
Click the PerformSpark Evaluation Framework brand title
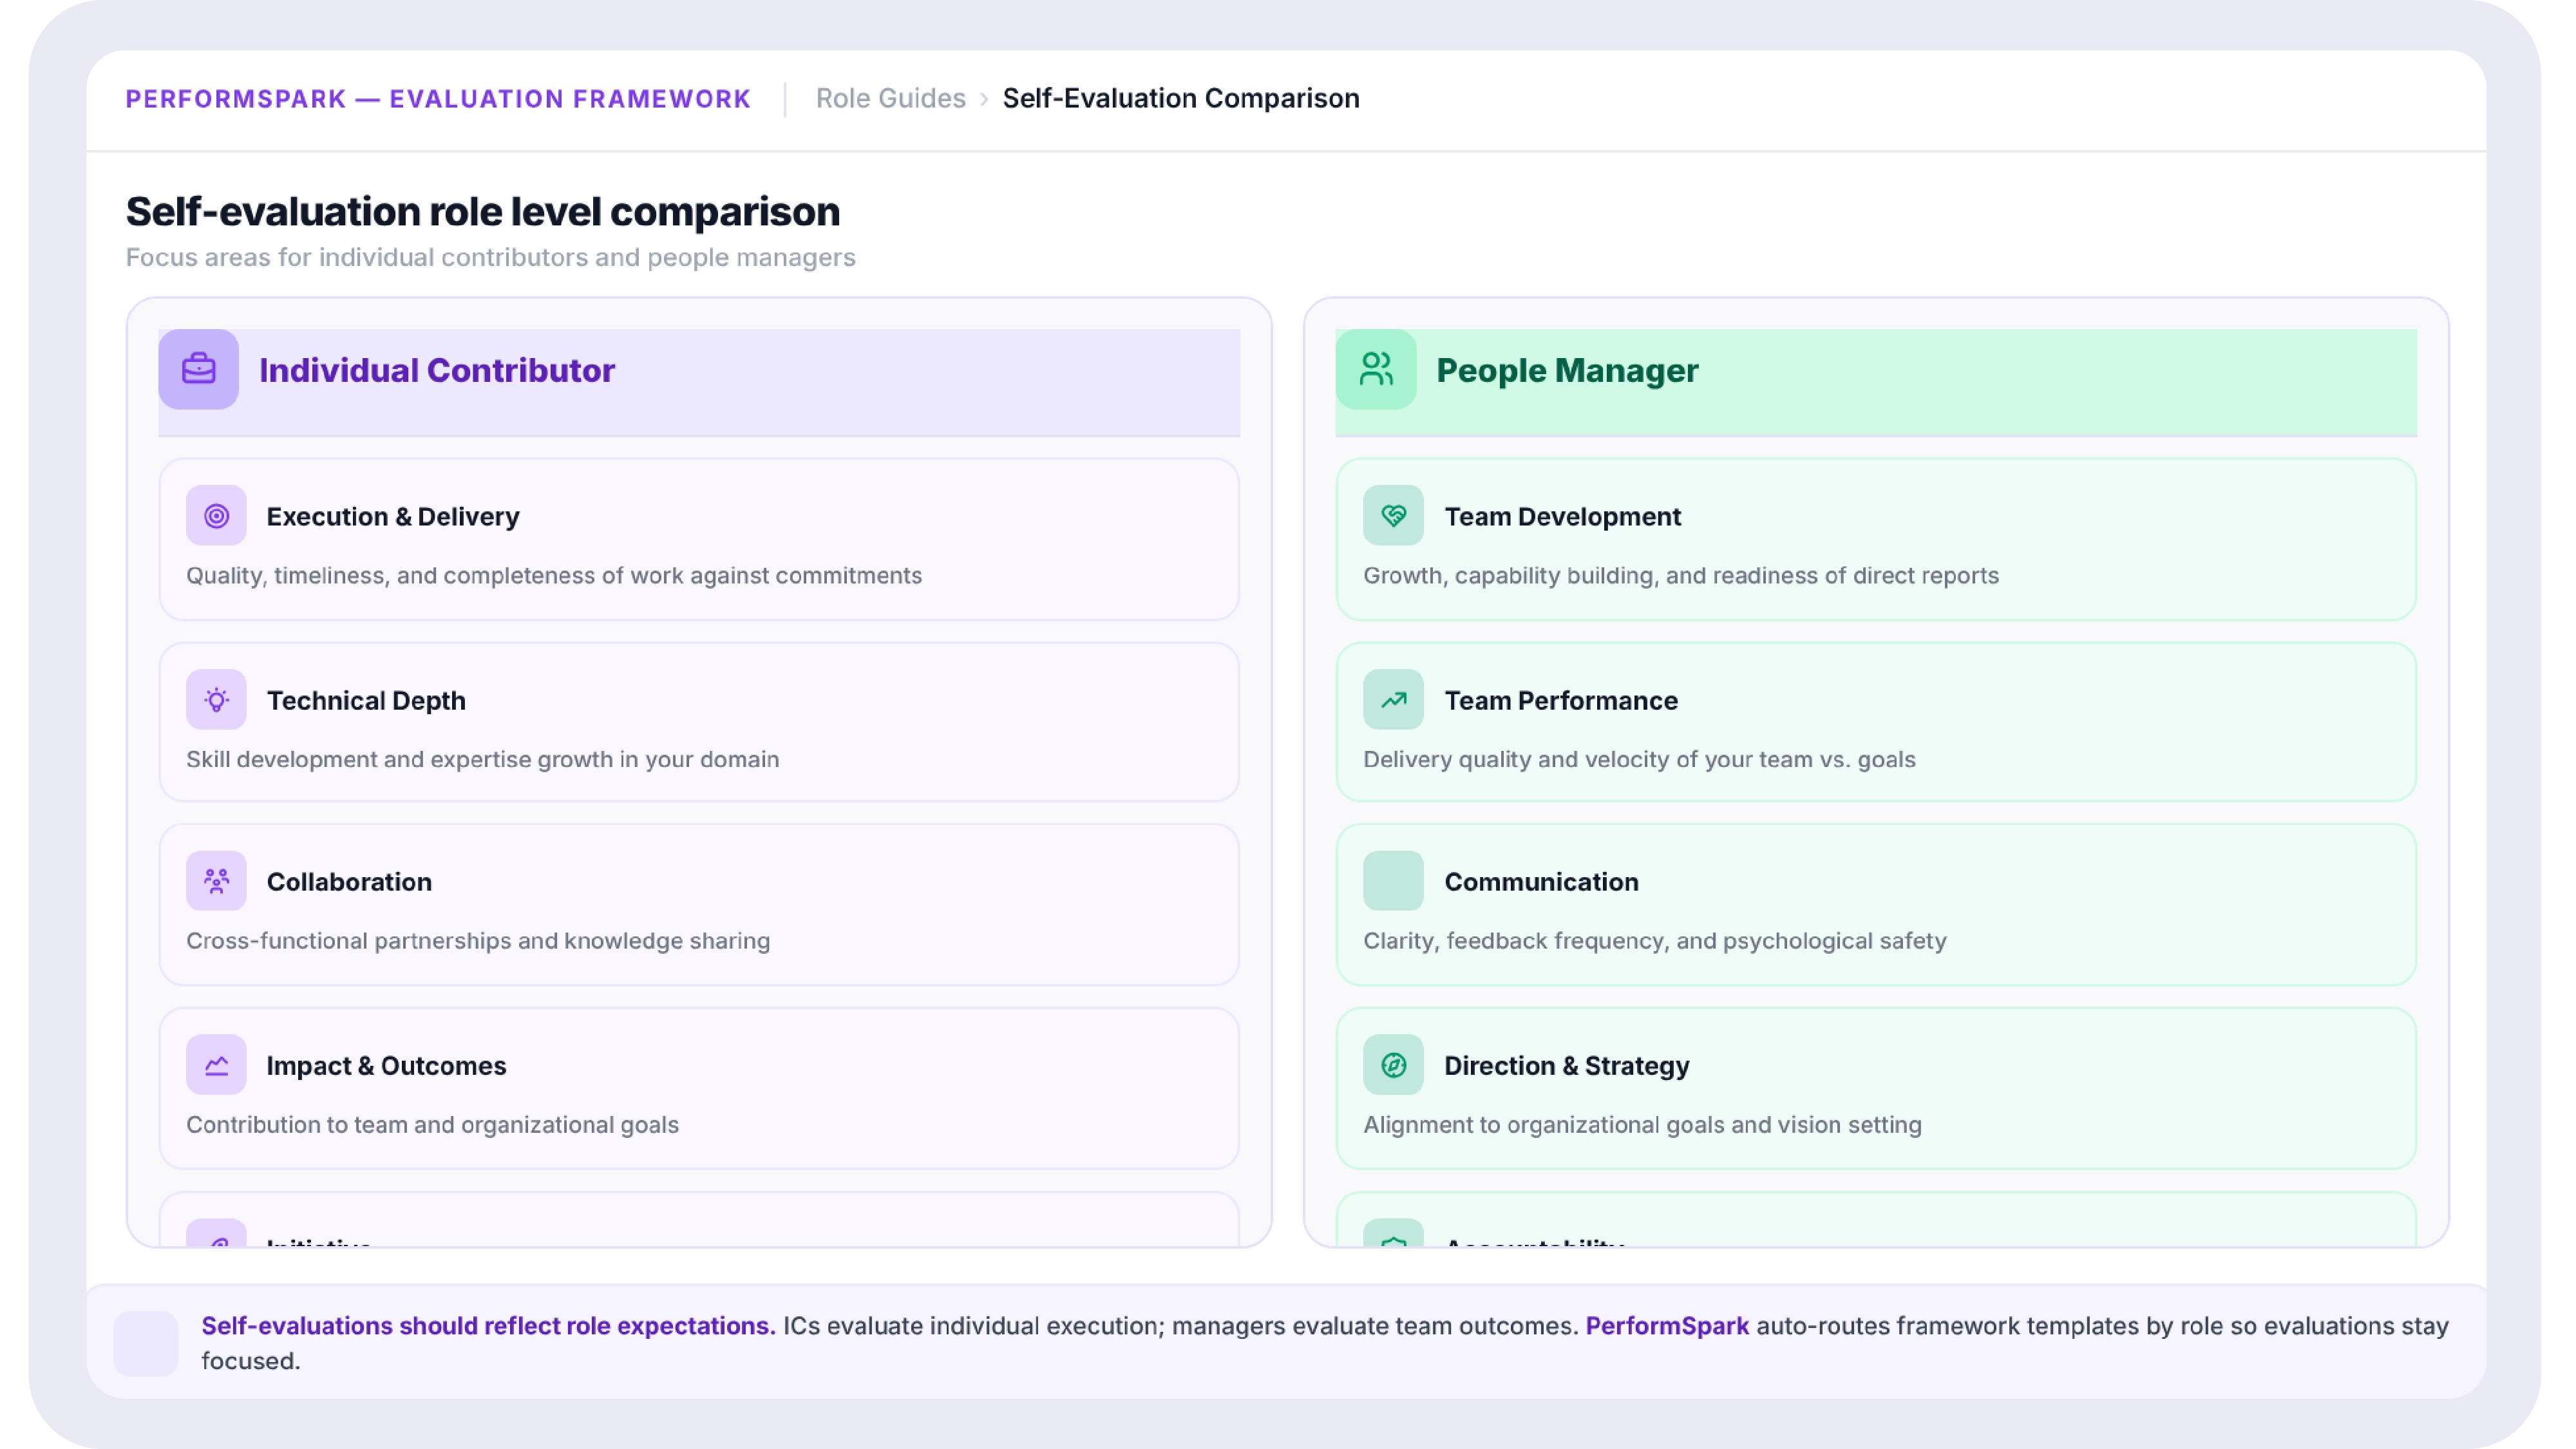coord(438,98)
